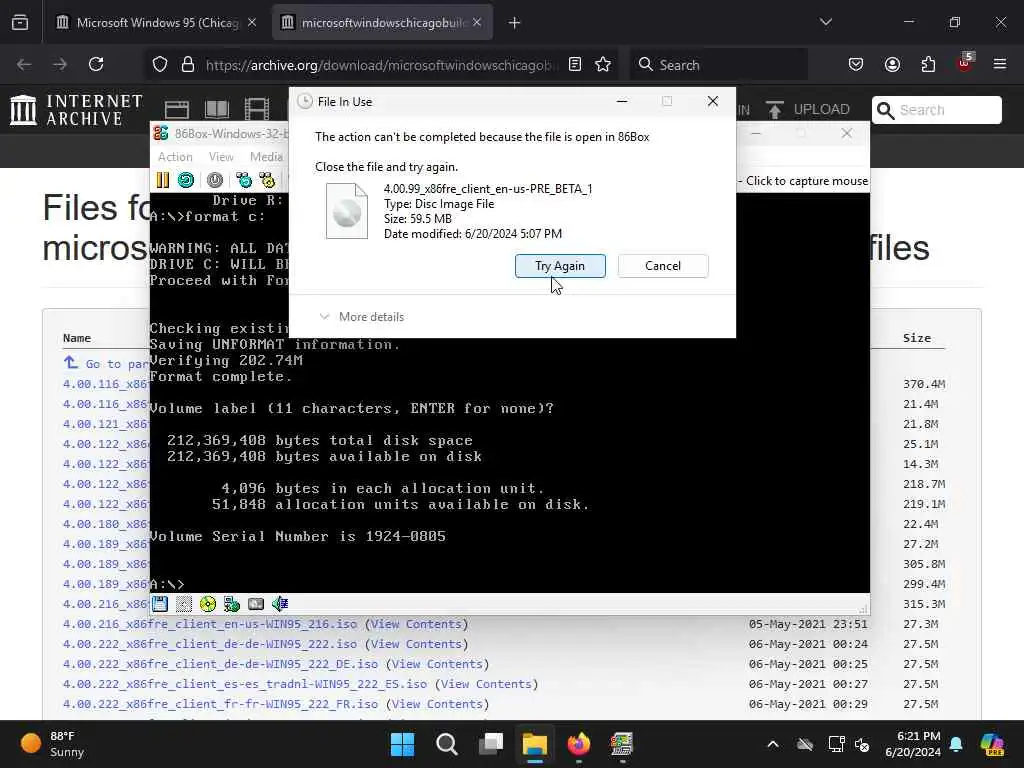Open taskbar Search
This screenshot has width=1024, height=768.
point(447,744)
